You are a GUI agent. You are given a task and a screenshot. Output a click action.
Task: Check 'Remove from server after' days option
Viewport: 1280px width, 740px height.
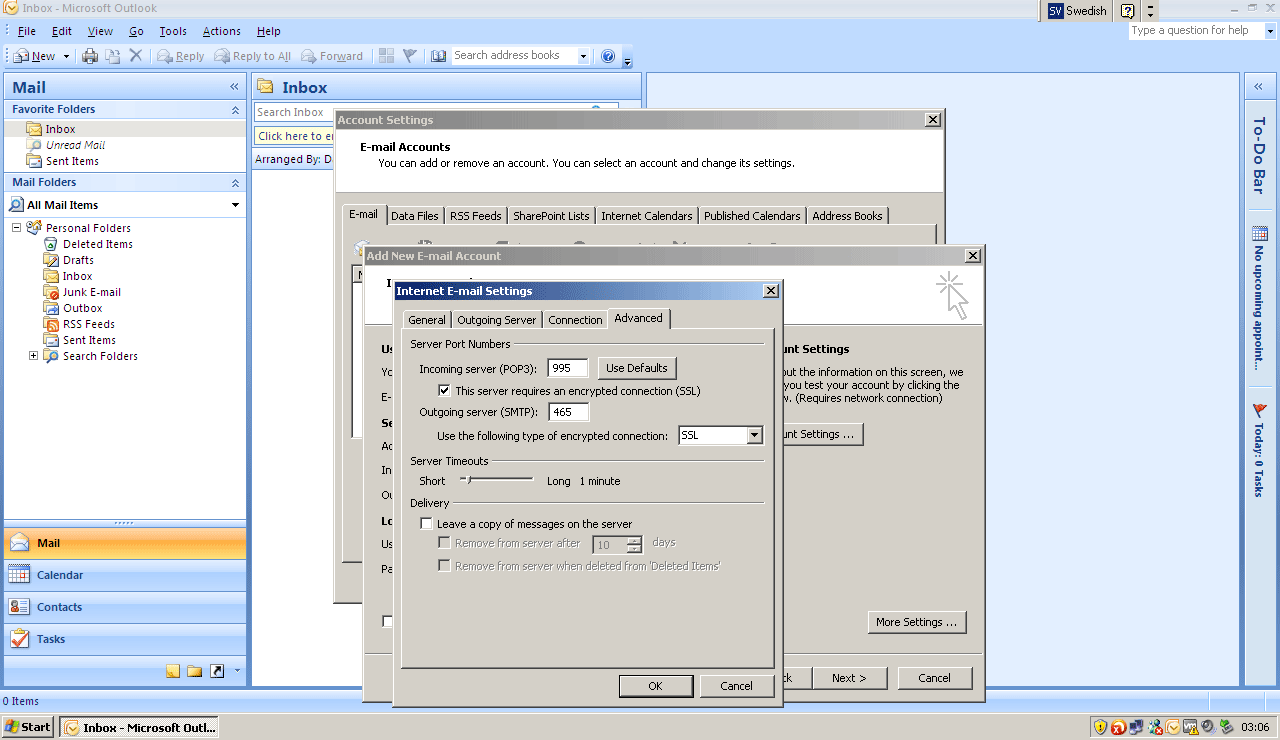click(445, 543)
